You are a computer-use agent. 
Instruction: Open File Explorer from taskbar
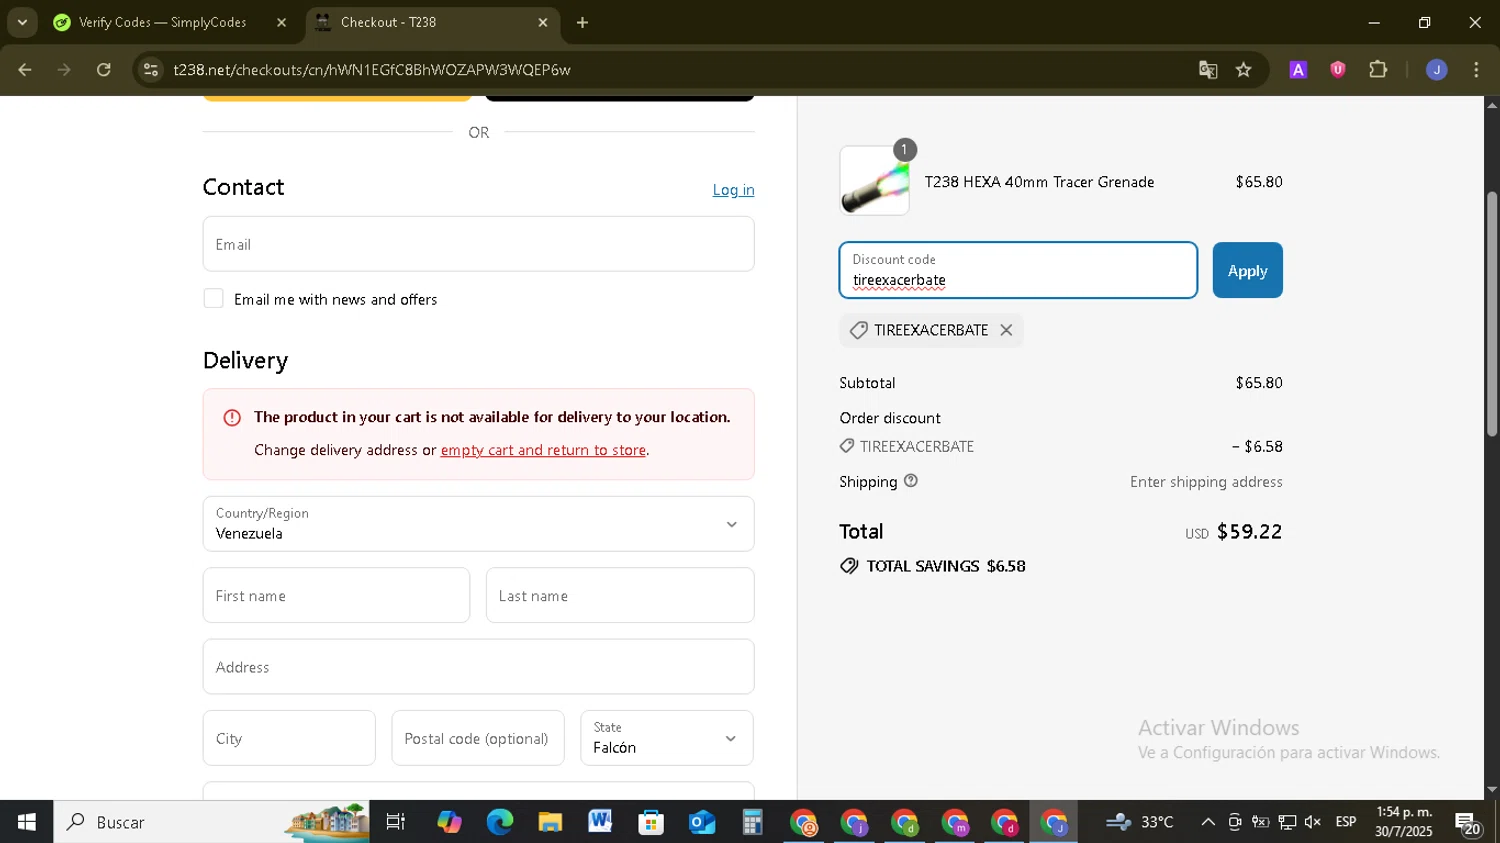coord(550,822)
